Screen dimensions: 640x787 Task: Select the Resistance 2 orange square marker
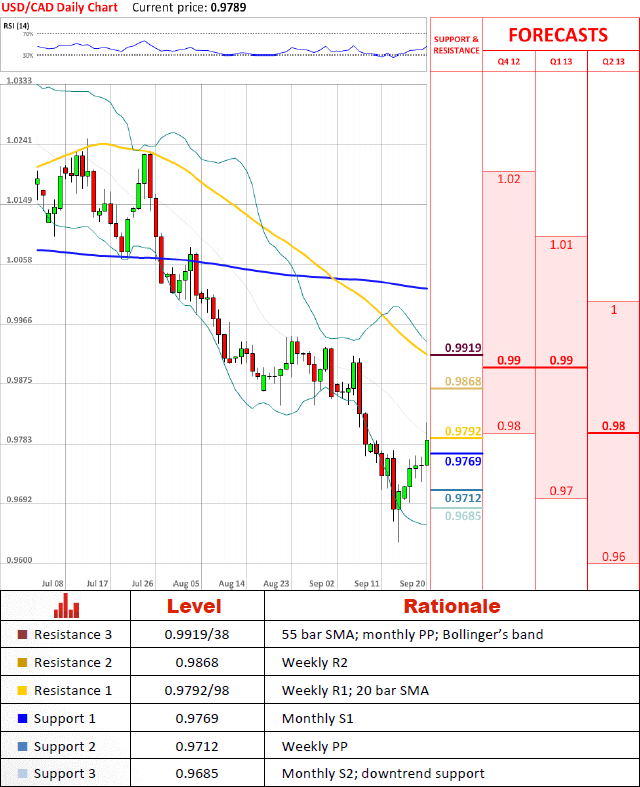23,662
